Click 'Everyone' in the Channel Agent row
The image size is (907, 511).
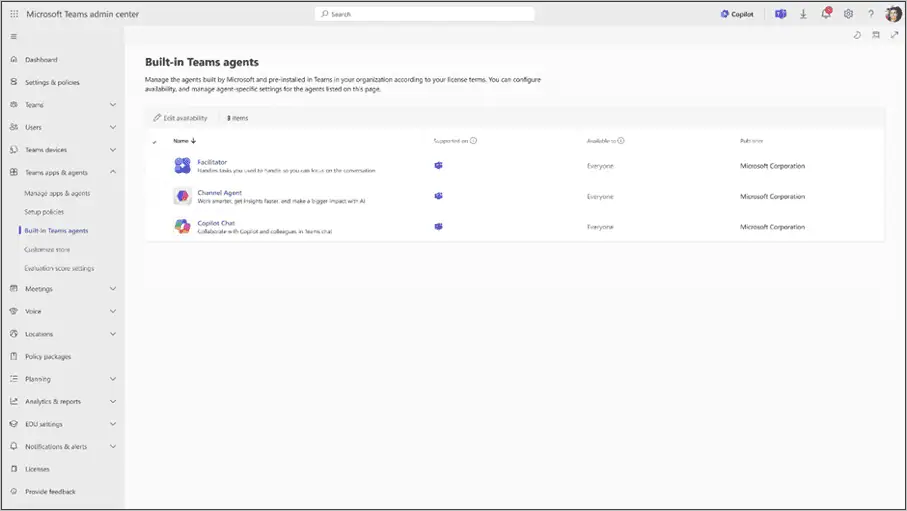tap(600, 197)
